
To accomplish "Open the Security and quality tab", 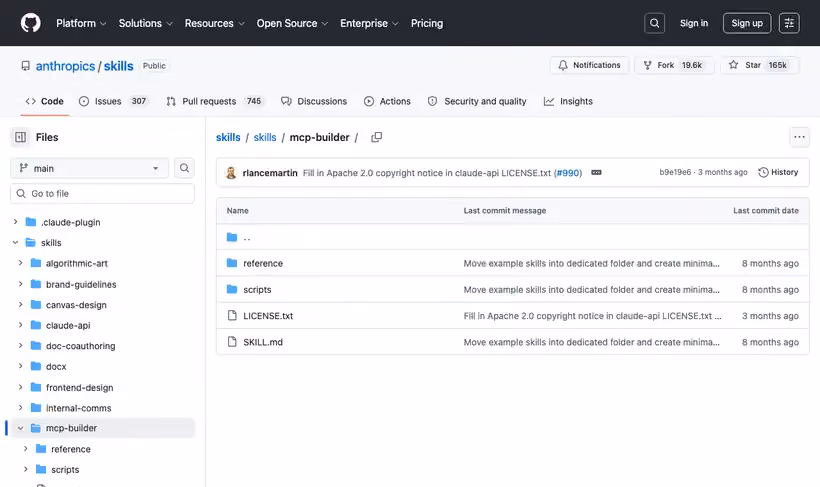I will point(477,101).
